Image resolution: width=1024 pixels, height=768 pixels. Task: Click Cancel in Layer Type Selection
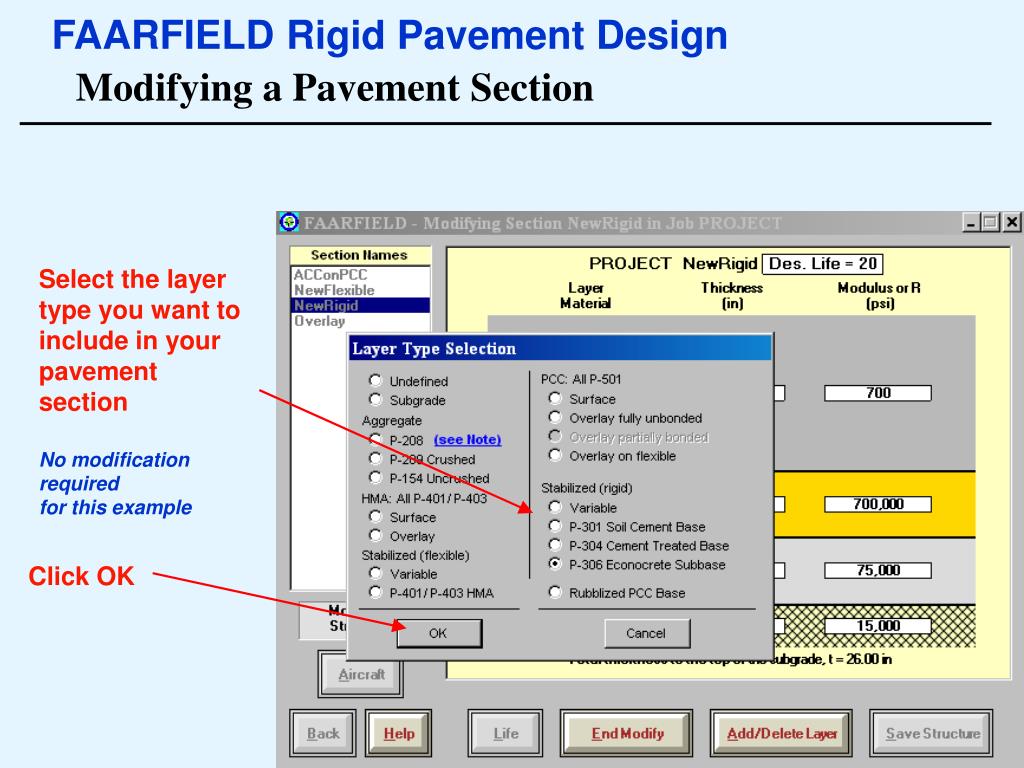click(647, 633)
